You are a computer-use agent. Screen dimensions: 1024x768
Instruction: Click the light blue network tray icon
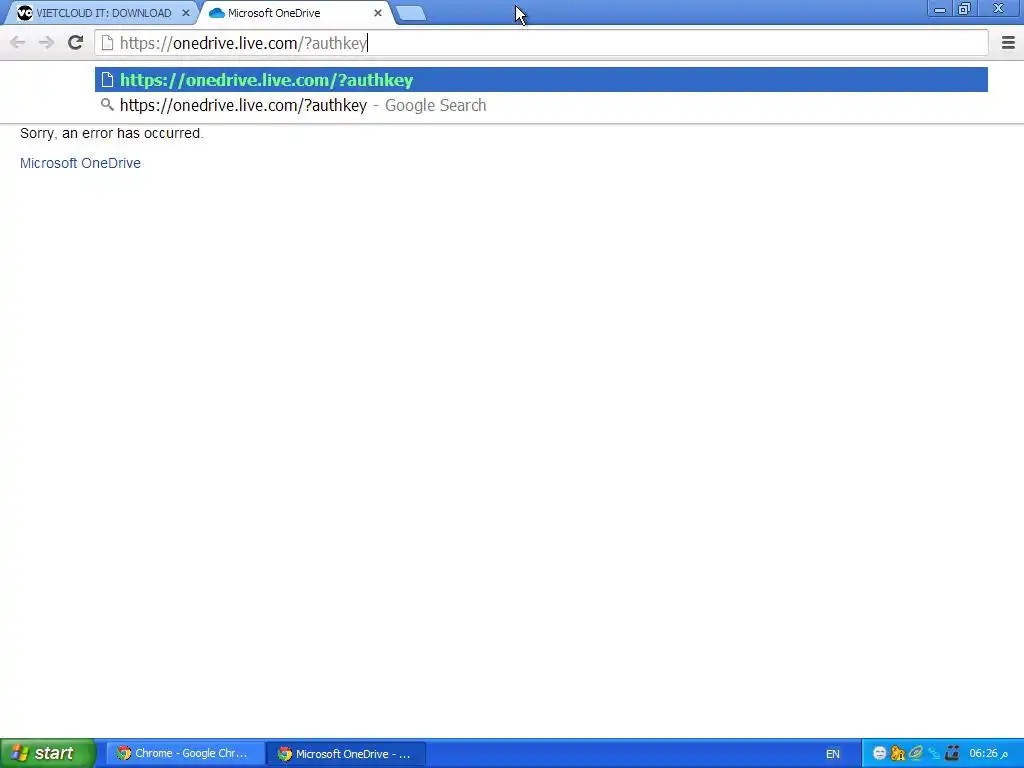click(x=934, y=754)
